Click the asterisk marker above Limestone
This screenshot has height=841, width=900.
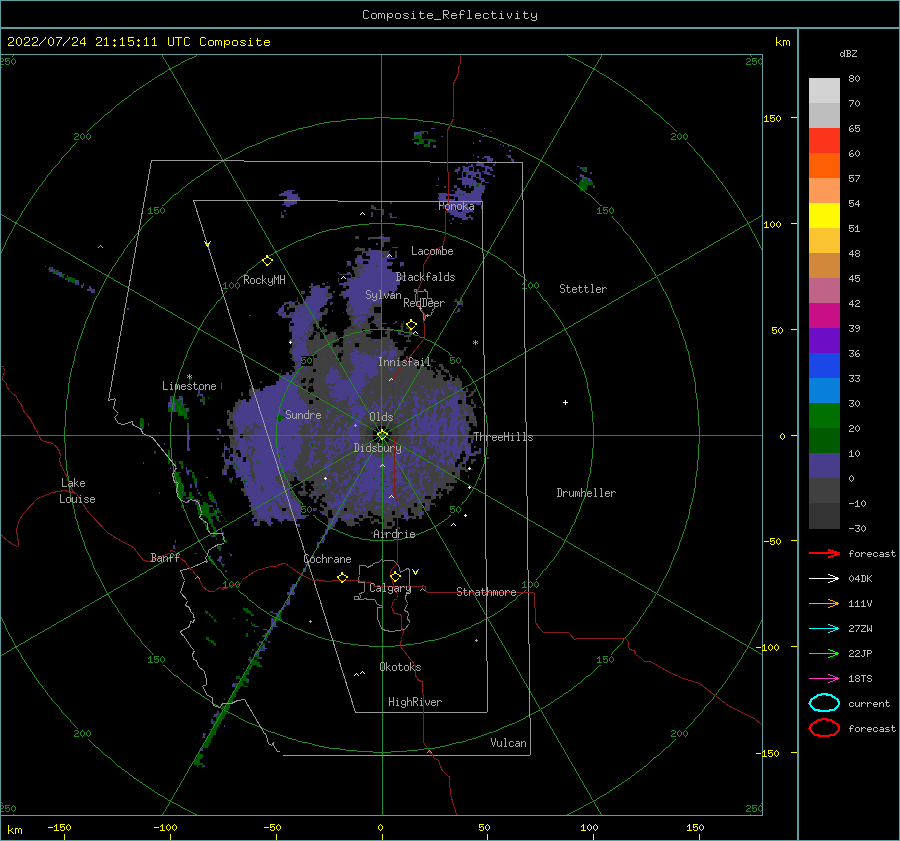189,377
